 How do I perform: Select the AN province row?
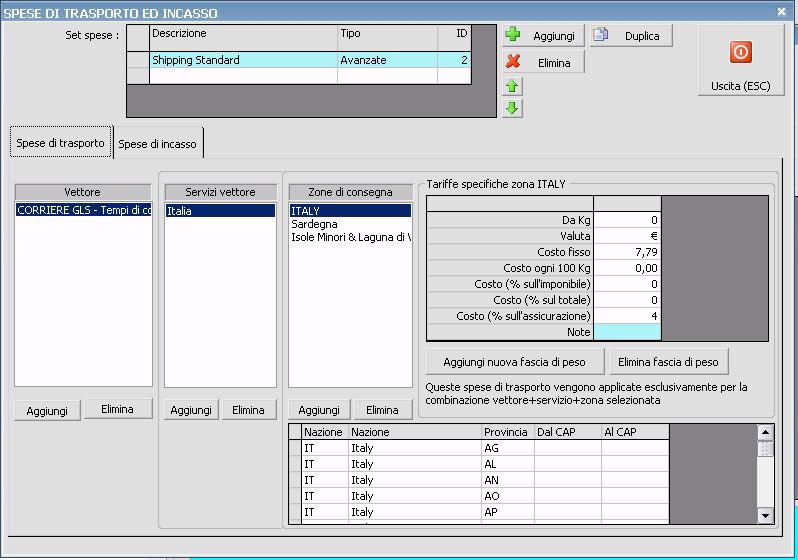tap(479, 480)
